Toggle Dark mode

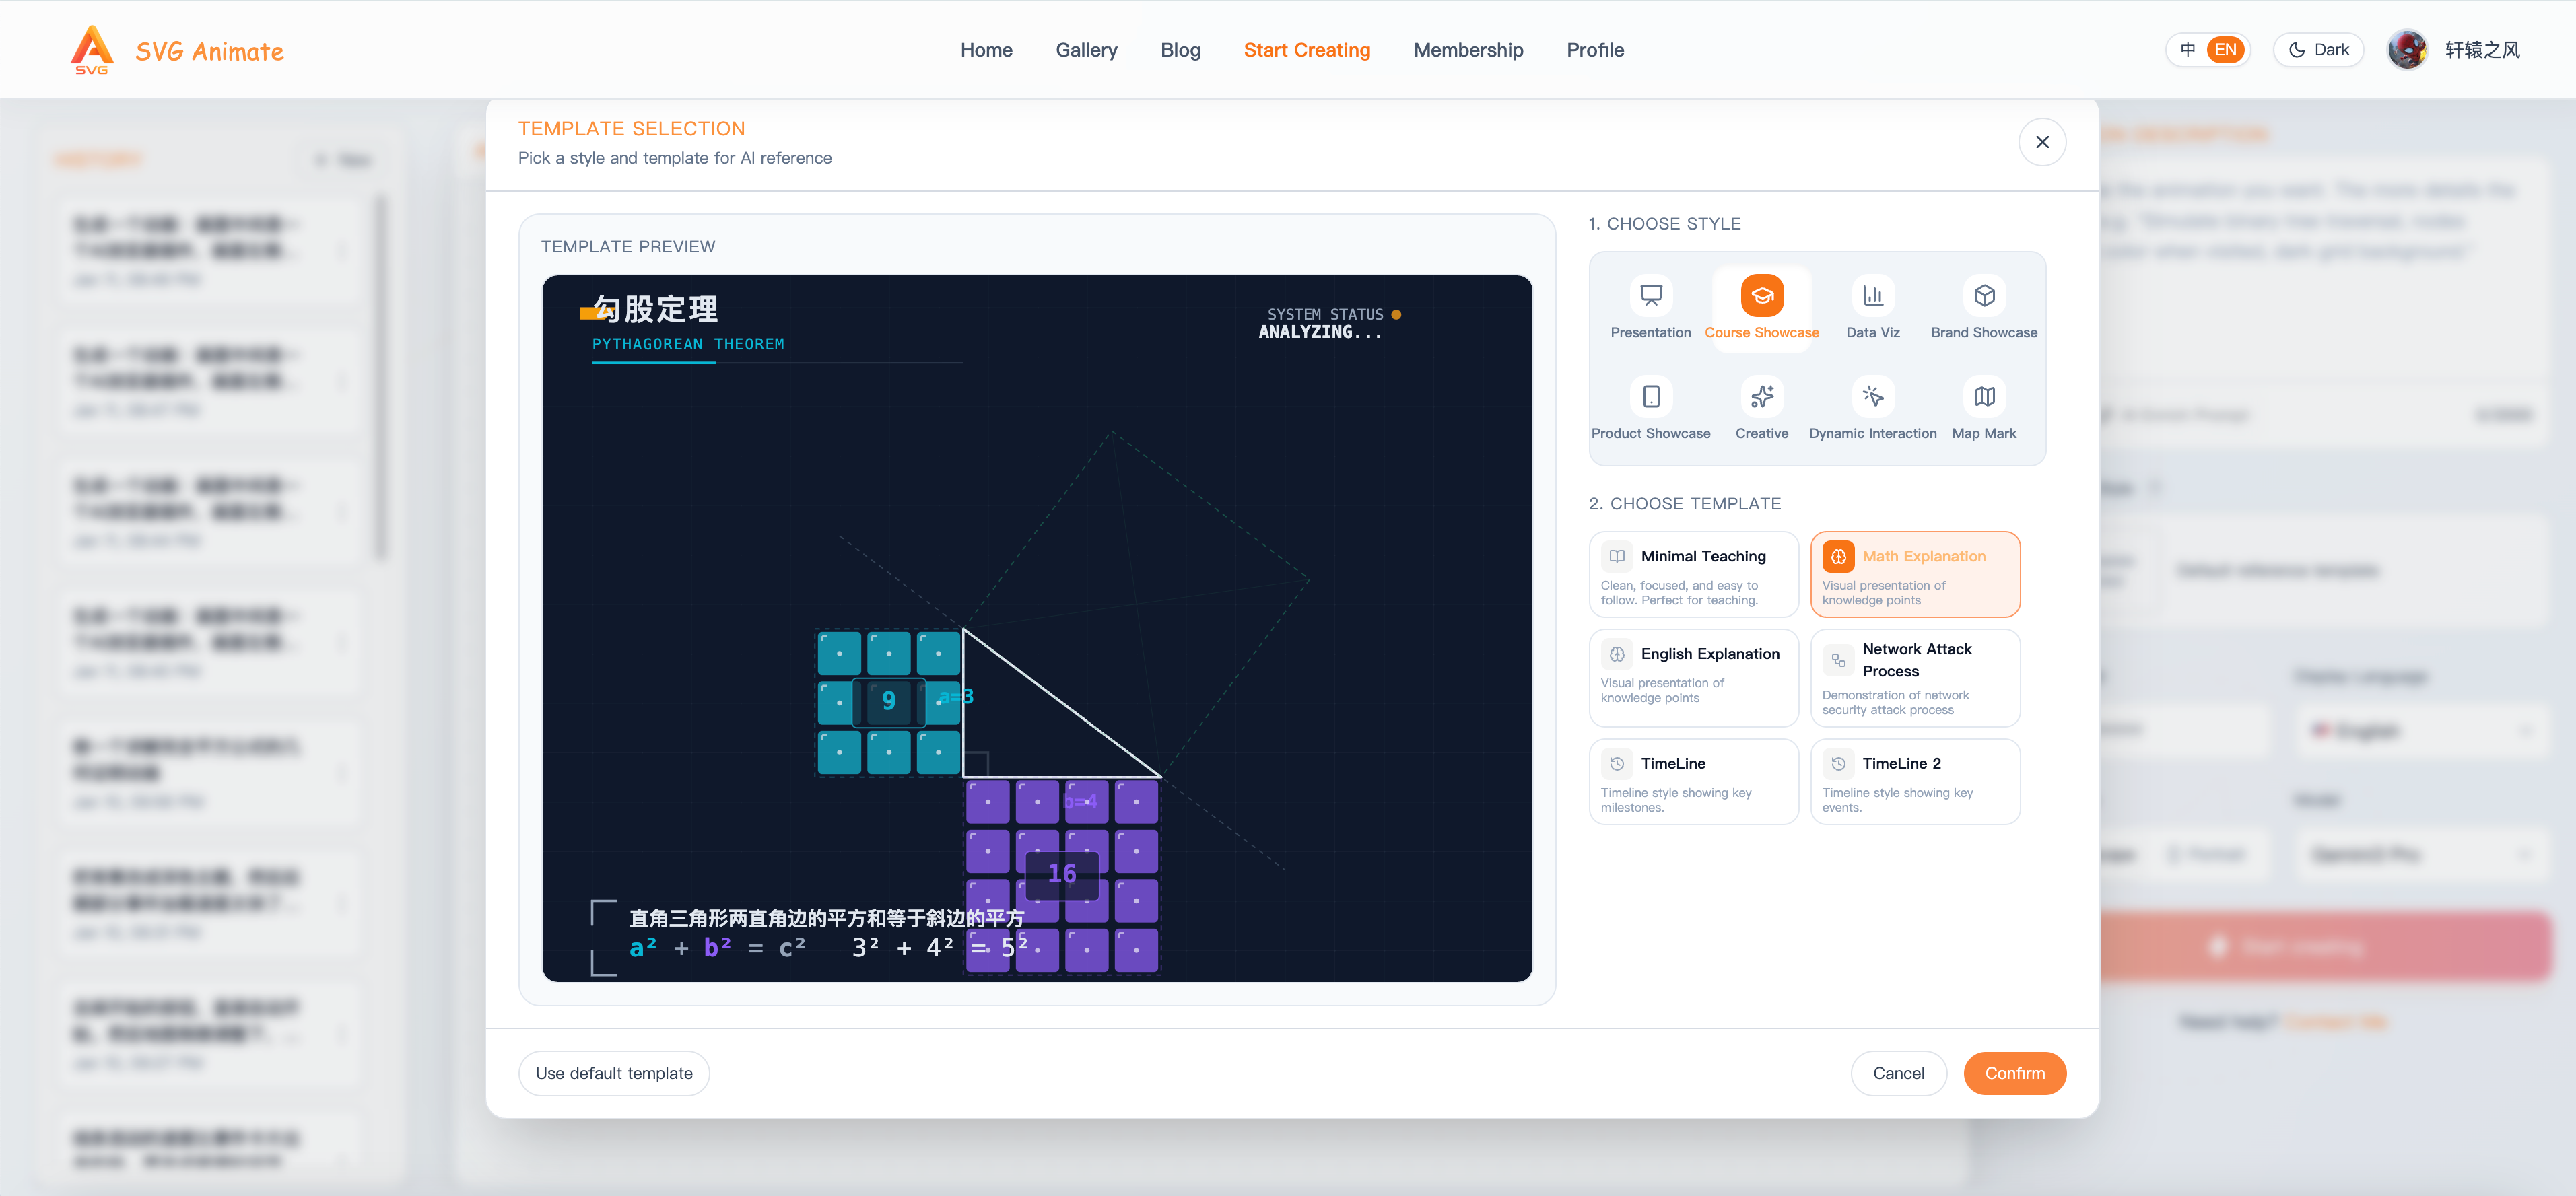2318,49
